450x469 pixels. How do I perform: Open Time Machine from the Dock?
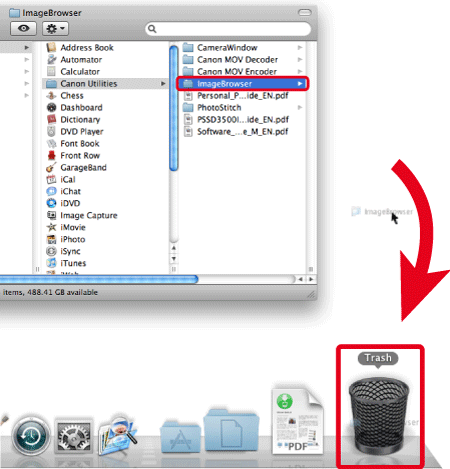pos(31,436)
